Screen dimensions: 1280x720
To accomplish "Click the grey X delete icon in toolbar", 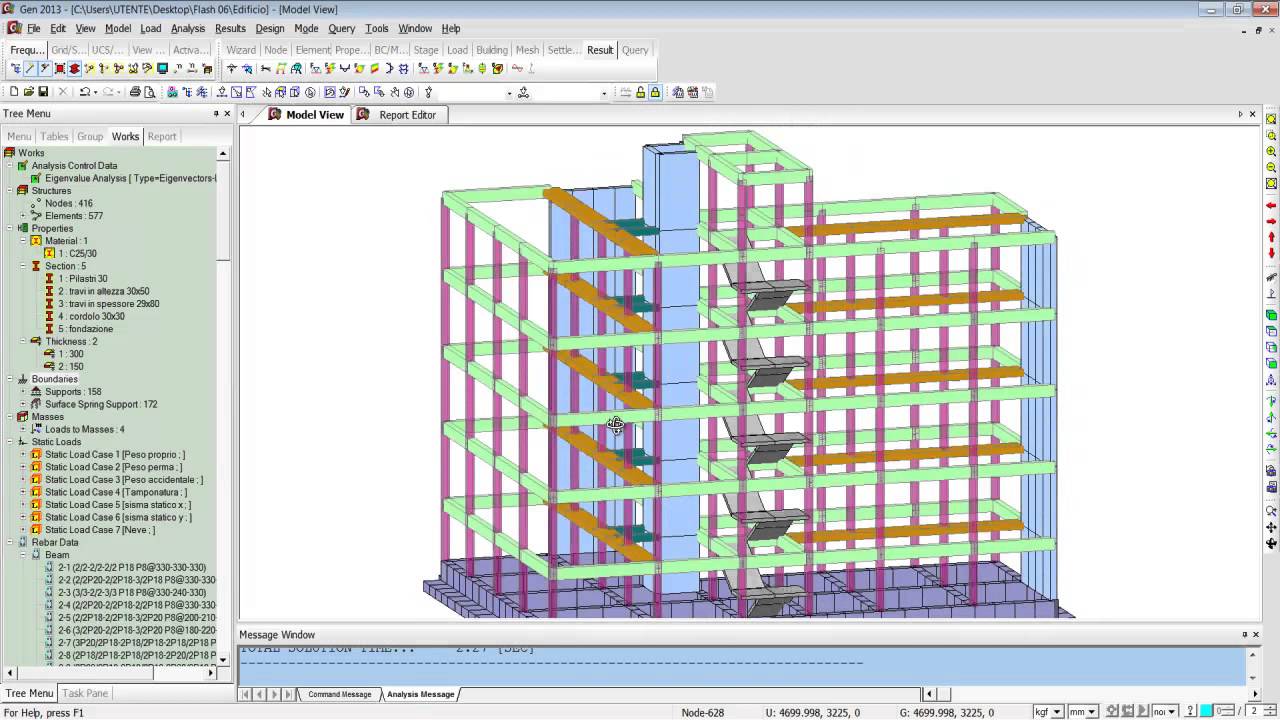I will [x=63, y=92].
